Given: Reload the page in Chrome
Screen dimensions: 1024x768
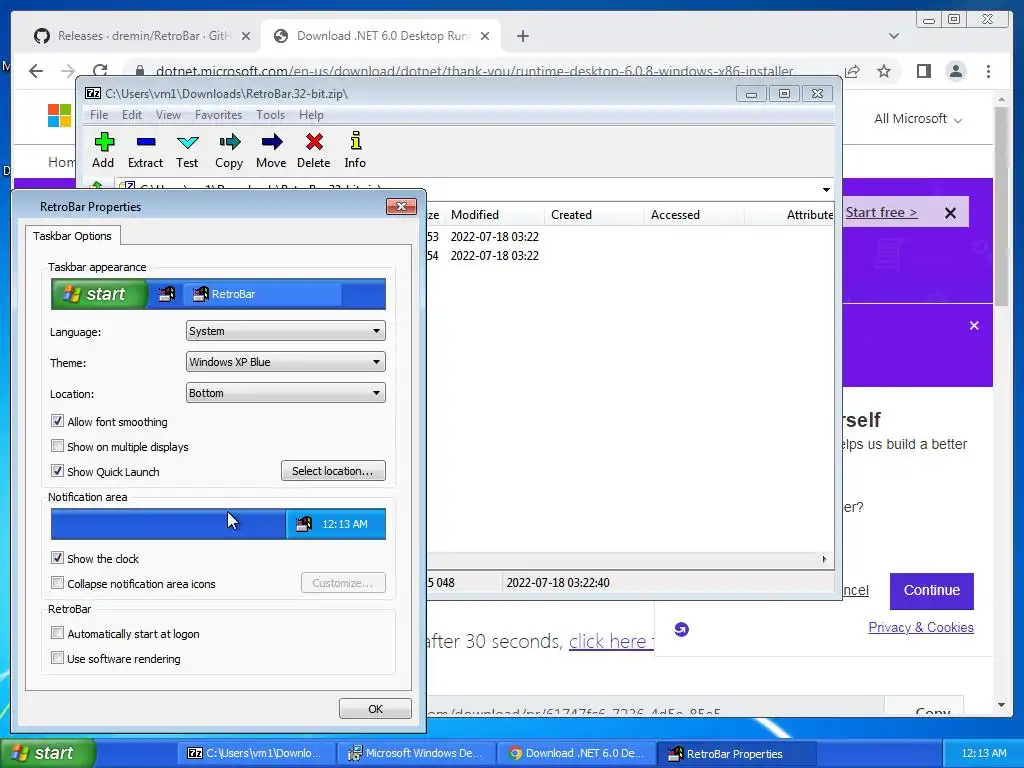Looking at the screenshot, I should click(x=100, y=71).
